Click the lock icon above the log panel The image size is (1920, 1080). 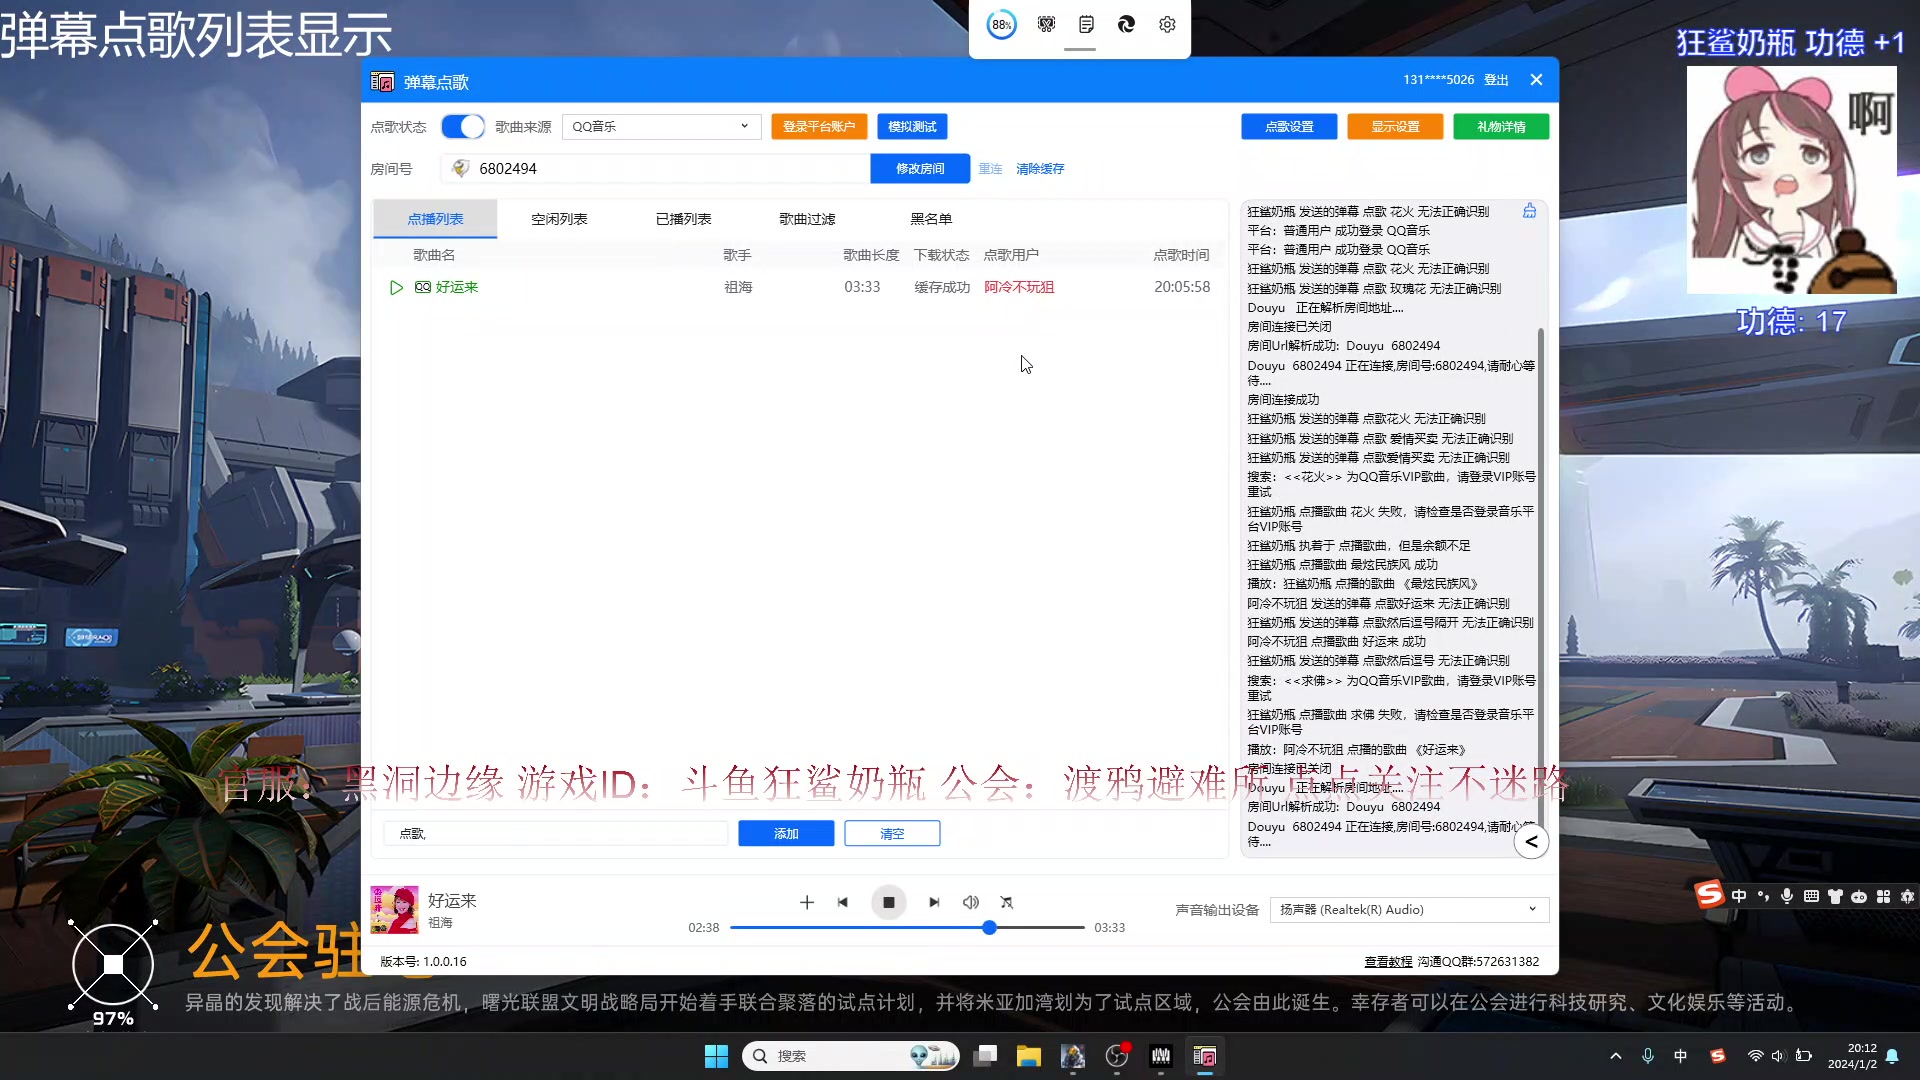1529,211
